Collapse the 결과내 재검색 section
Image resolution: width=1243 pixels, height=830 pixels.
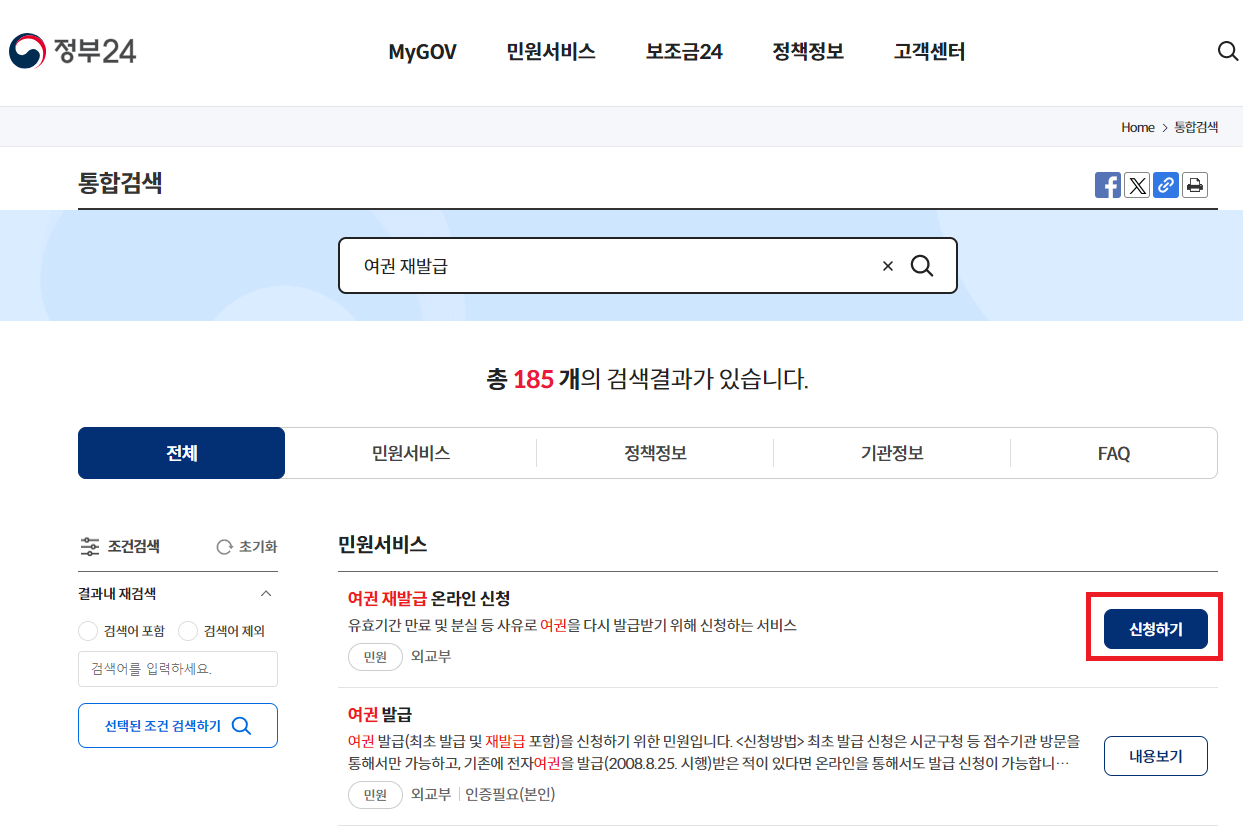click(x=266, y=592)
